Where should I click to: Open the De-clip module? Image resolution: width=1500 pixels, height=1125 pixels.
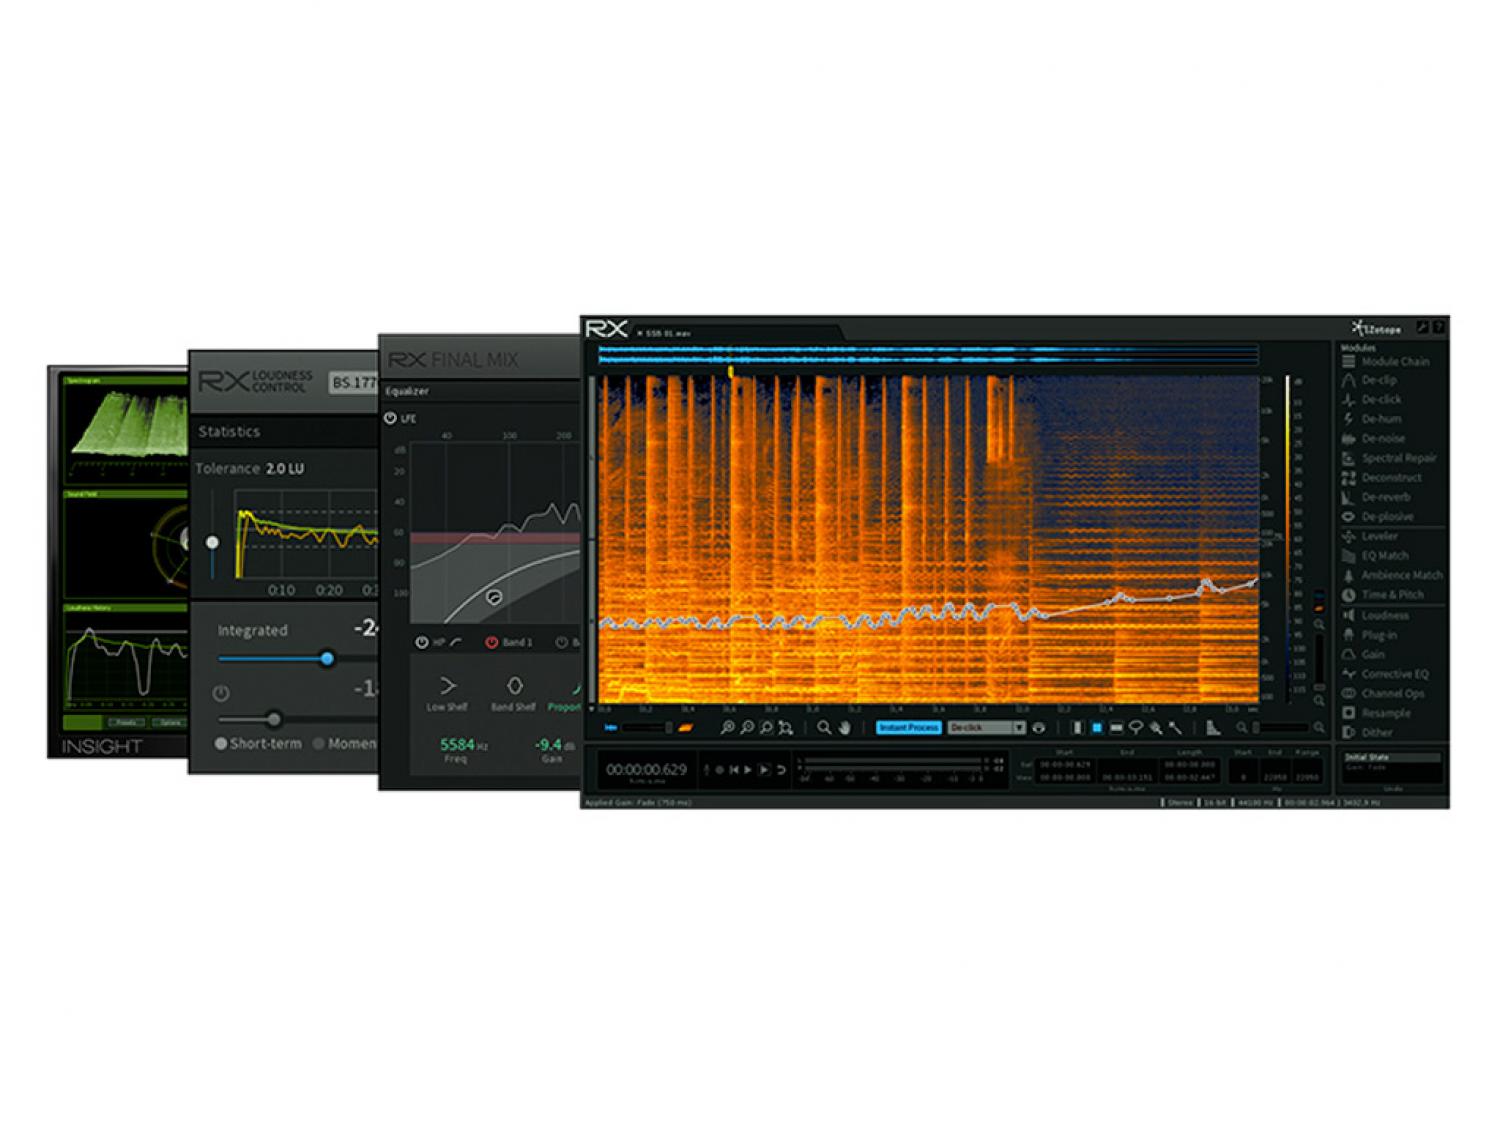coord(1378,380)
